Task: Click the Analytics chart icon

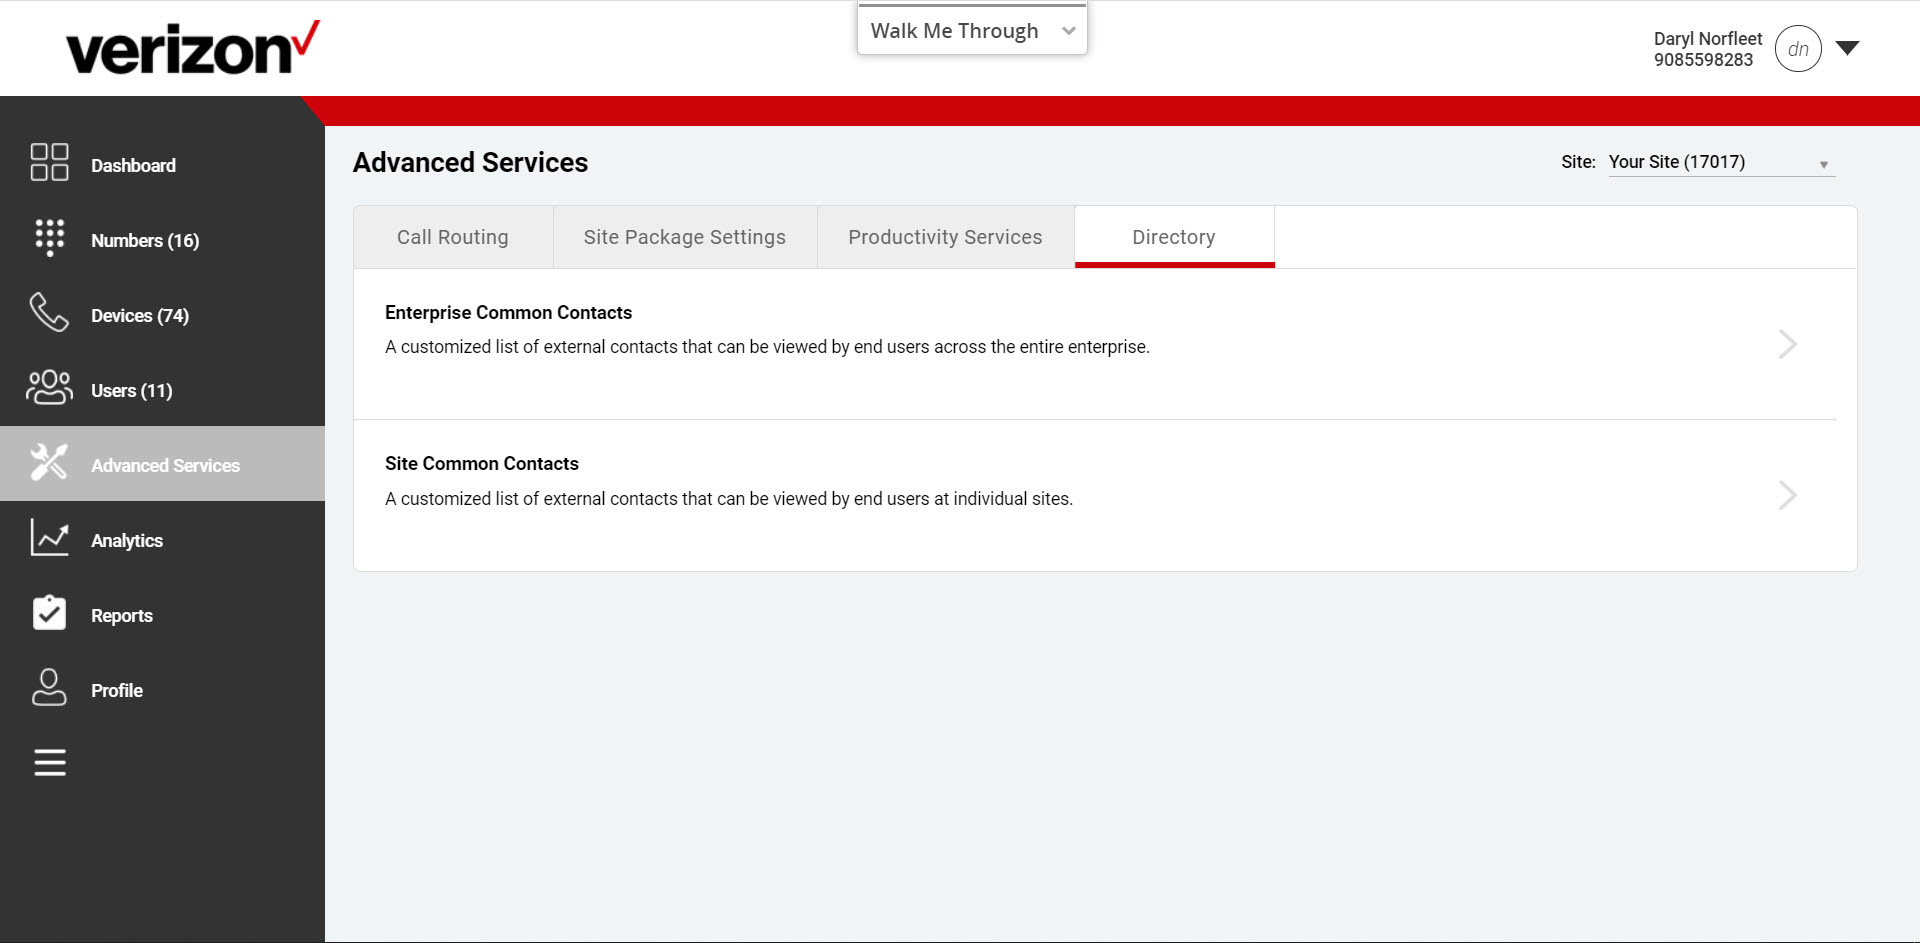Action: (x=49, y=537)
